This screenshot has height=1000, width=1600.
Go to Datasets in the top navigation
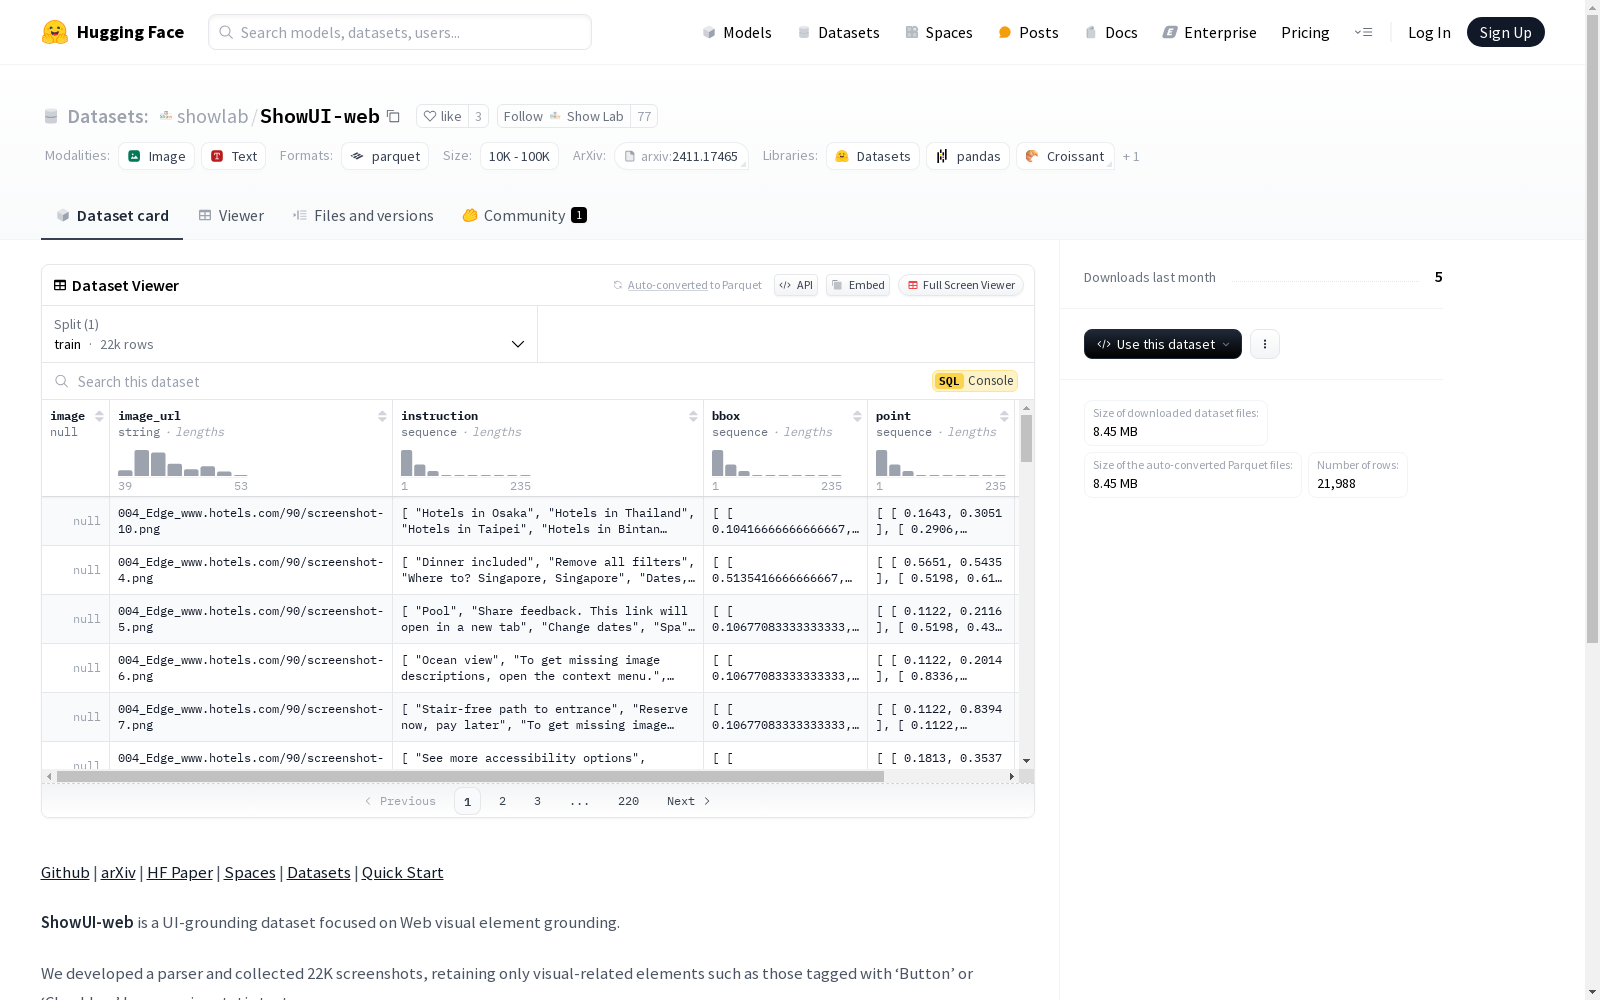[838, 32]
